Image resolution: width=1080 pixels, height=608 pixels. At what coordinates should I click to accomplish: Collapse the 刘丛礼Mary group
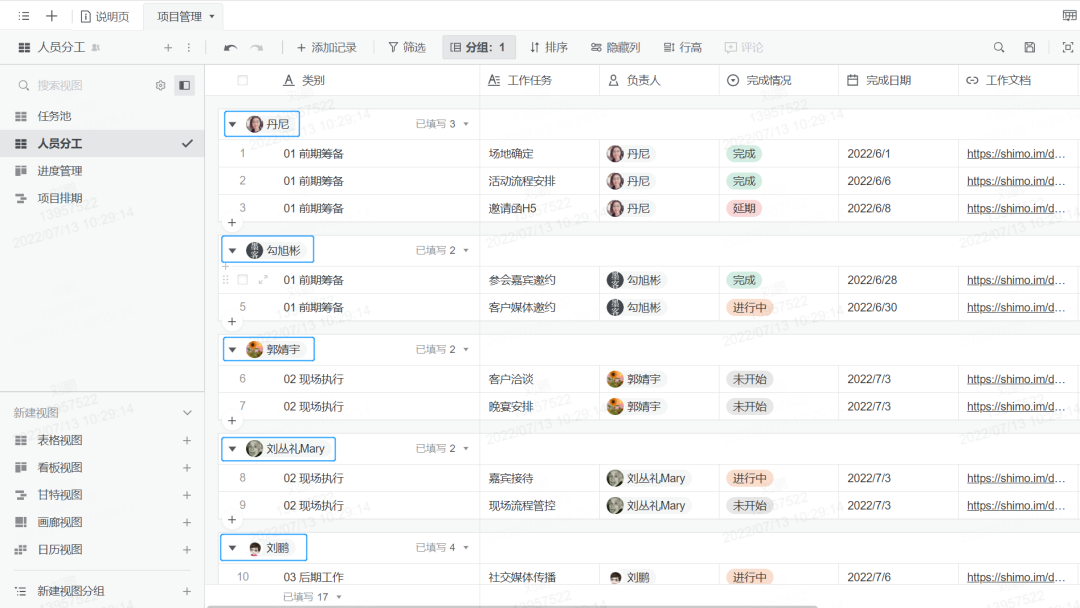point(232,448)
